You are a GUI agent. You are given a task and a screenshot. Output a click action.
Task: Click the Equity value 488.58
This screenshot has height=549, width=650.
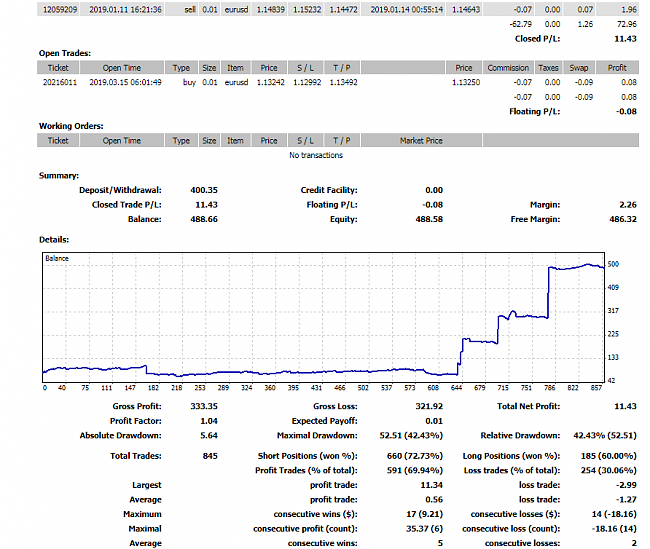428,218
